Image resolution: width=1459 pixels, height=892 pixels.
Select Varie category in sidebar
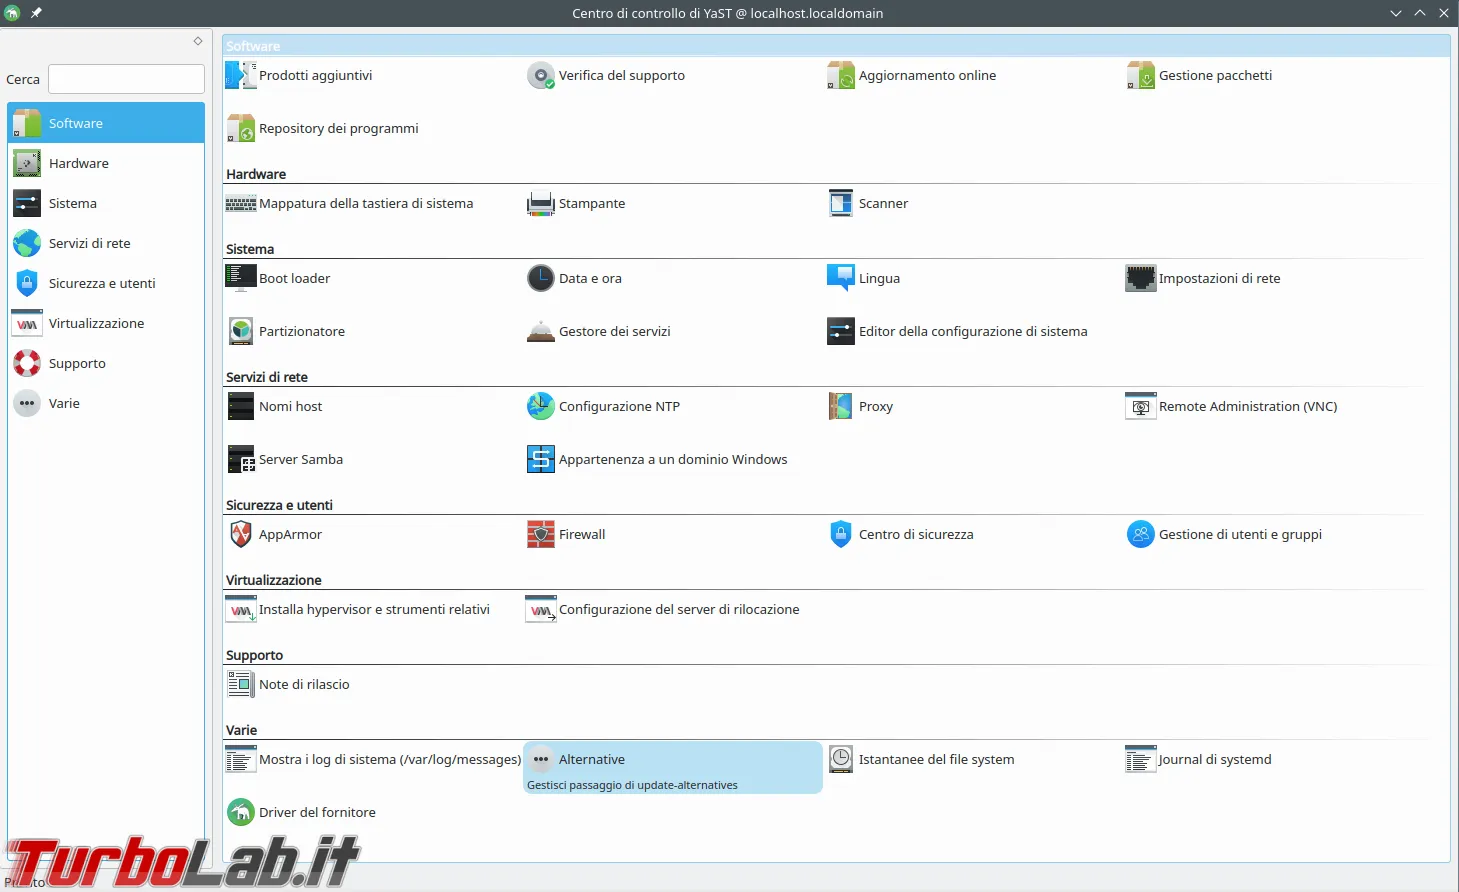[x=106, y=403]
